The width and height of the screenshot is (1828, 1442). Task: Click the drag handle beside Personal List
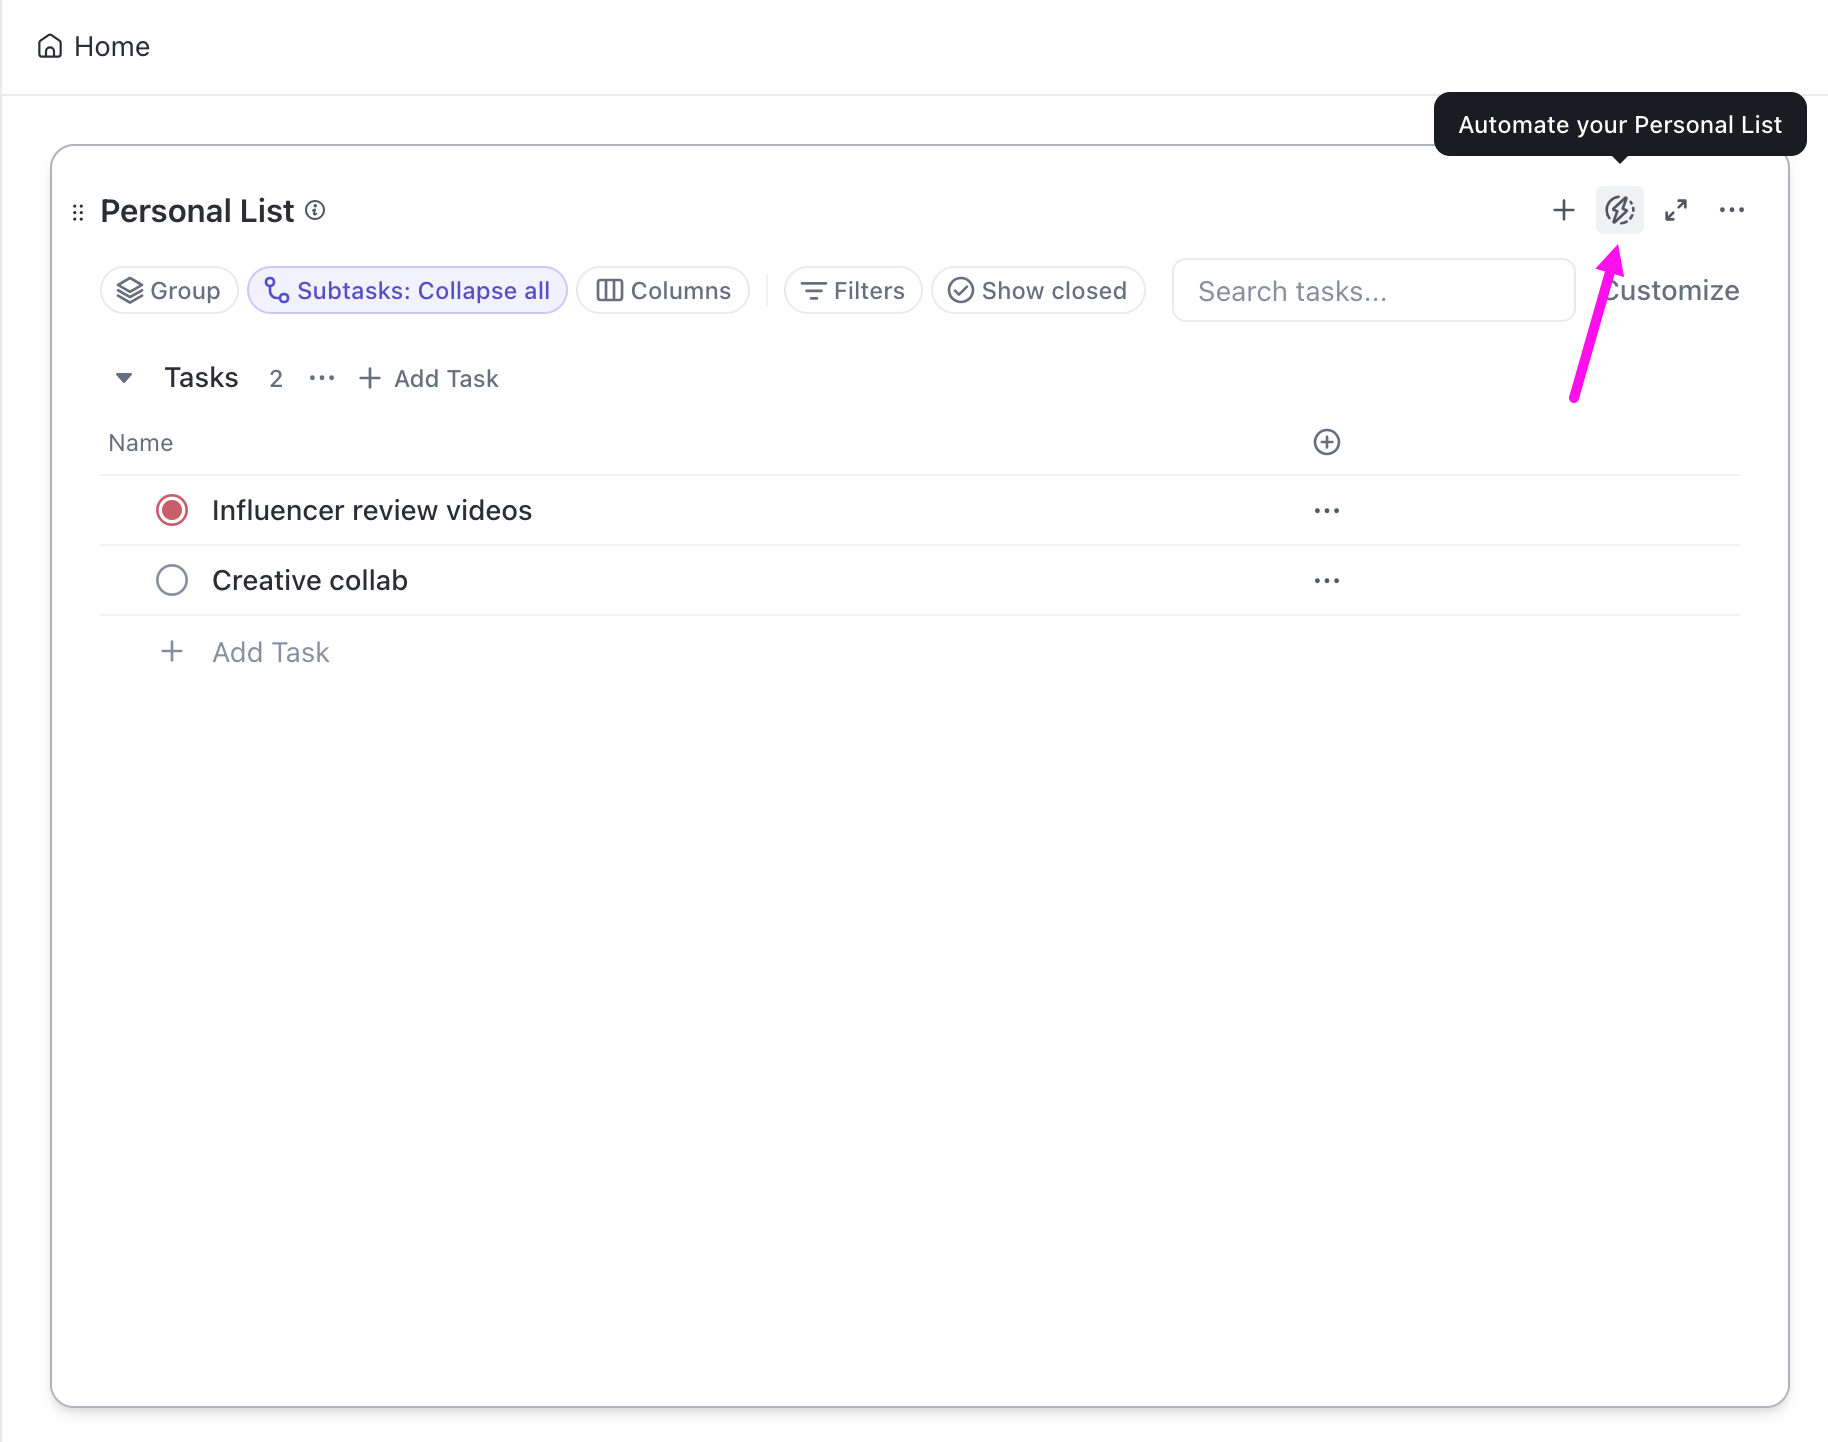tap(78, 212)
